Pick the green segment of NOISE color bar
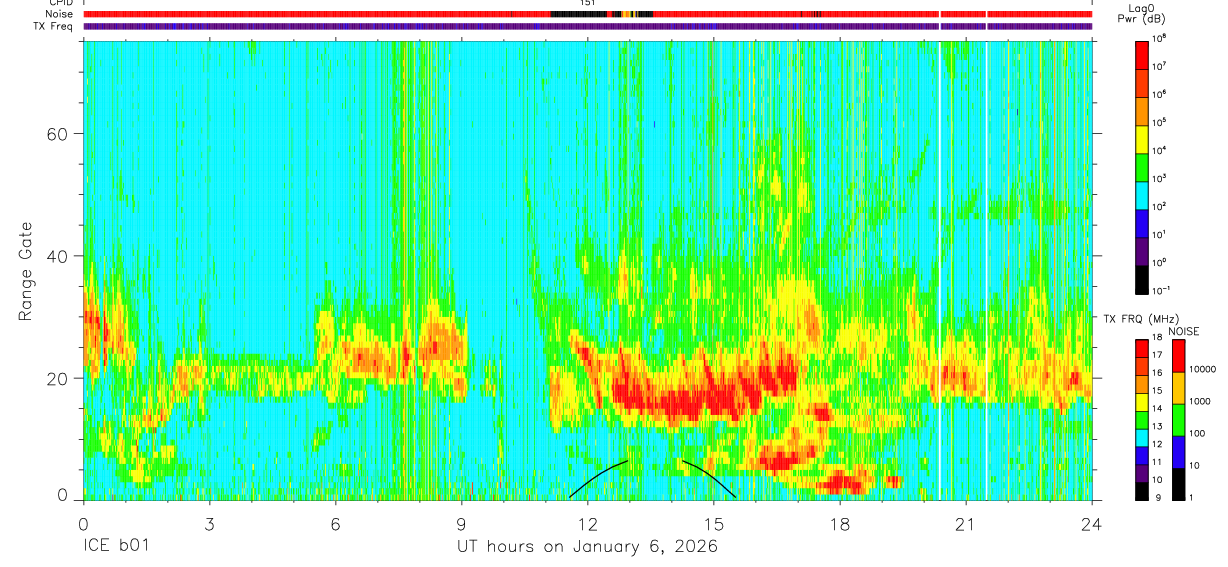The height and width of the screenshot is (567, 1228). coord(1179,420)
